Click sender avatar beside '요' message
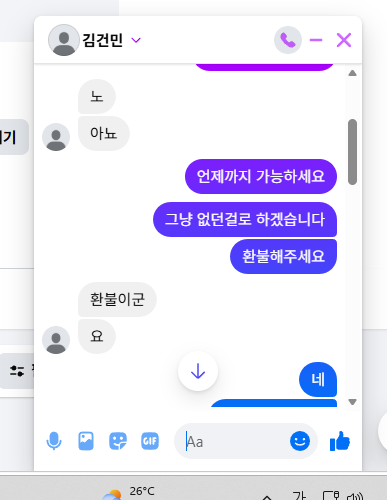The width and height of the screenshot is (387, 500). point(56,340)
